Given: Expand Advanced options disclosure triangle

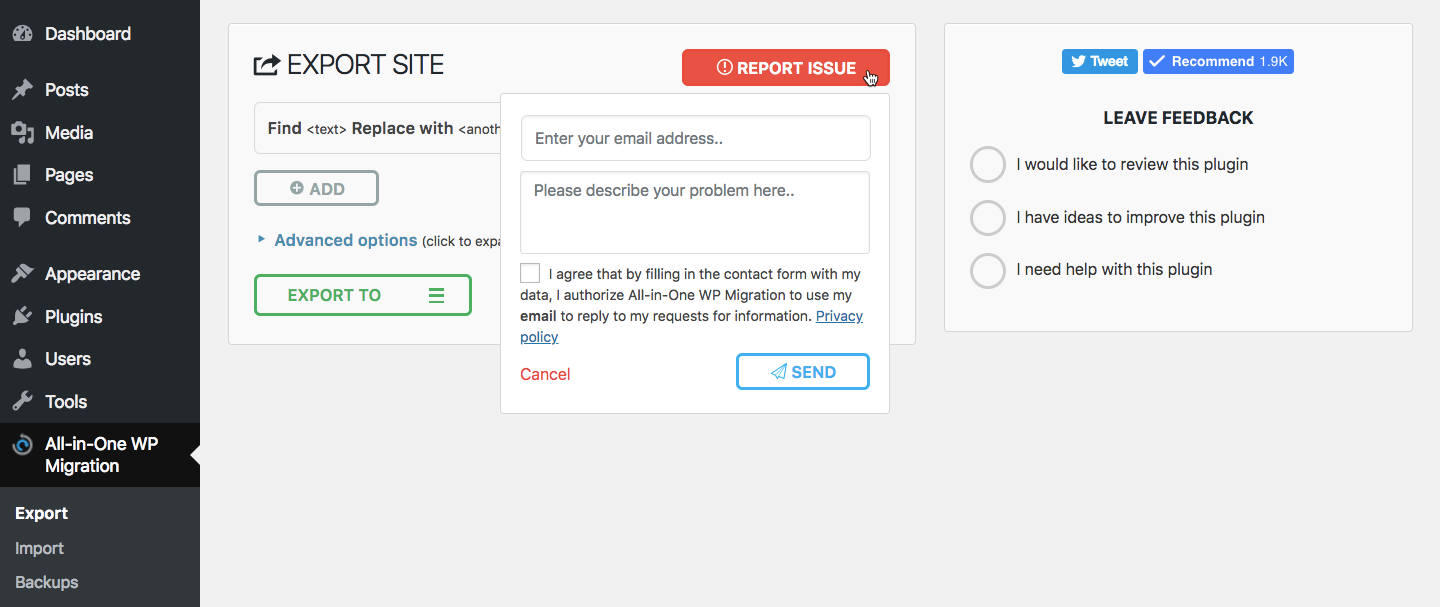Looking at the screenshot, I should click(x=262, y=240).
